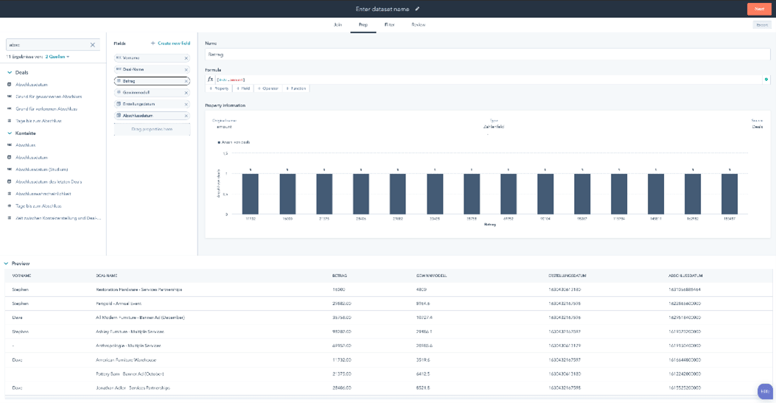Click the pencil icon to edit dataset name
Screen dimensions: 776x403
[417, 9]
